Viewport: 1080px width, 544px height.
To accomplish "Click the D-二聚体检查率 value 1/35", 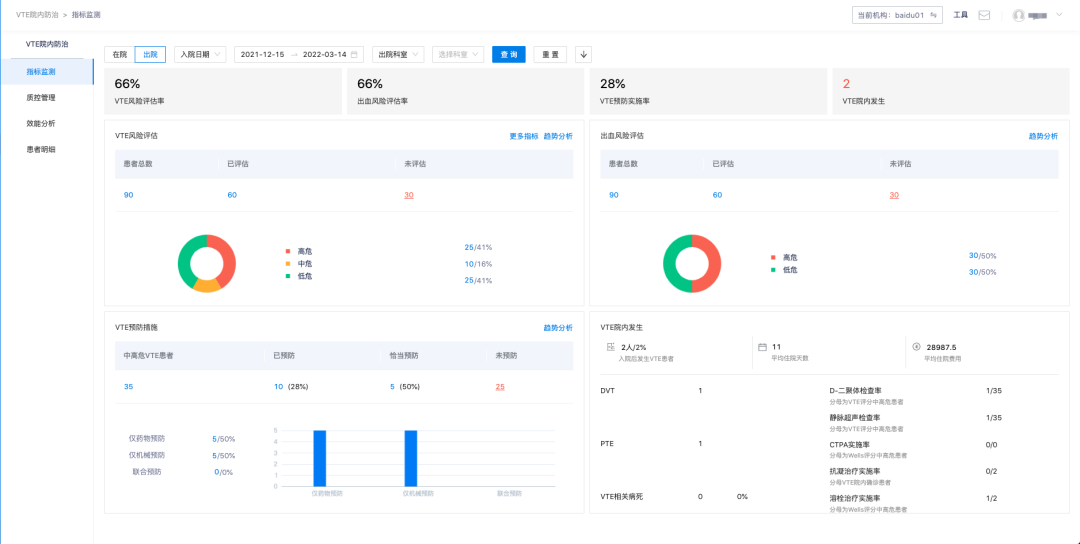I will 994,390.
